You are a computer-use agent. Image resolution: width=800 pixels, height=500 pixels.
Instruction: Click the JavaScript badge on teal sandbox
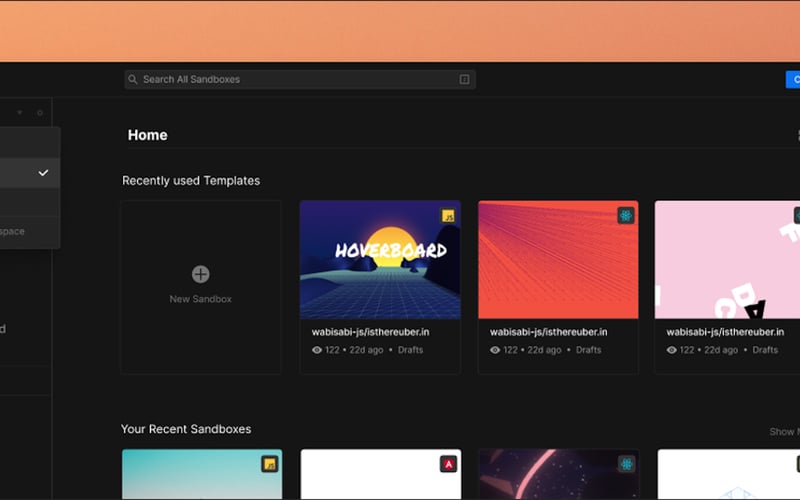(x=269, y=464)
